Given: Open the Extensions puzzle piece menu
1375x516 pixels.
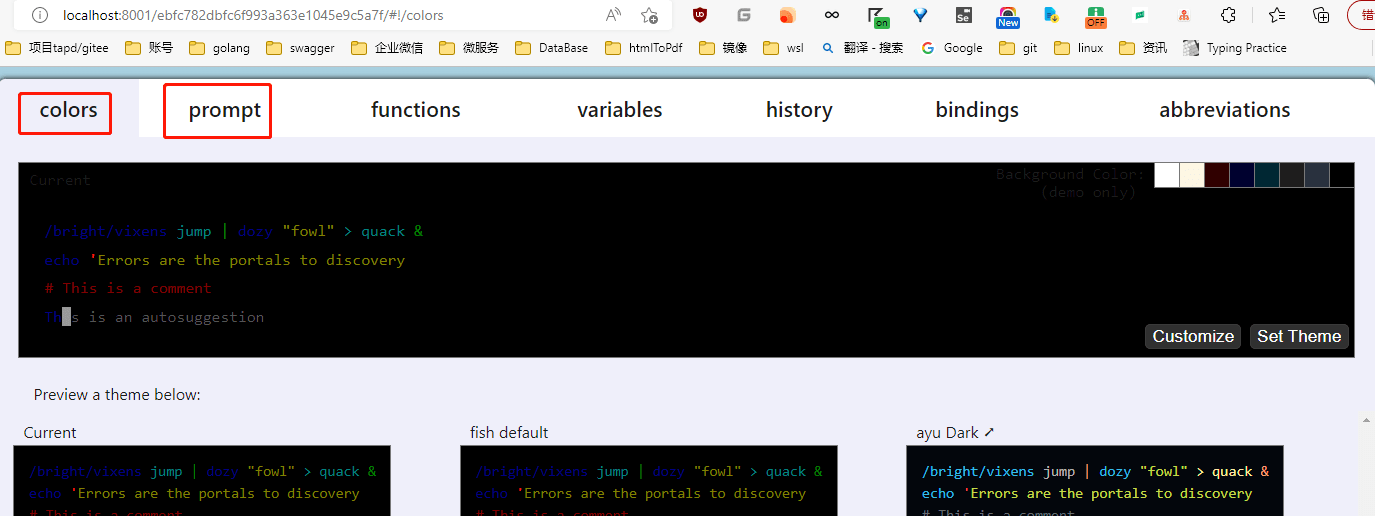Looking at the screenshot, I should [1229, 15].
